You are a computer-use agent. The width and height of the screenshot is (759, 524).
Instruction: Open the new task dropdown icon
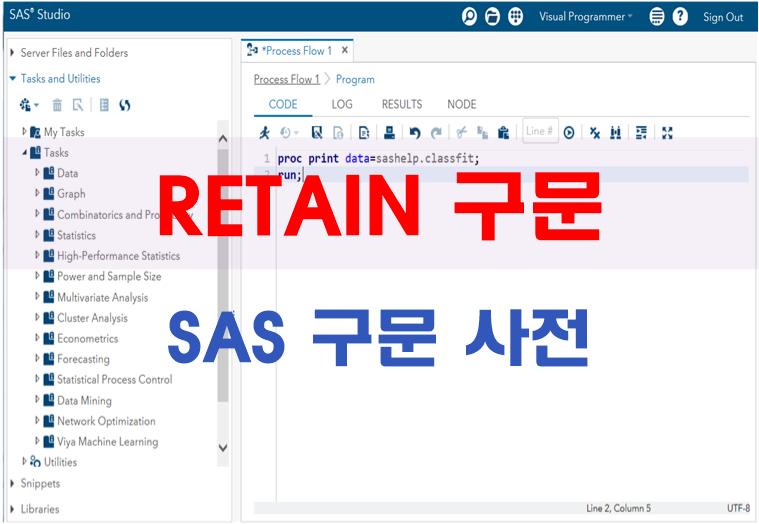point(29,105)
